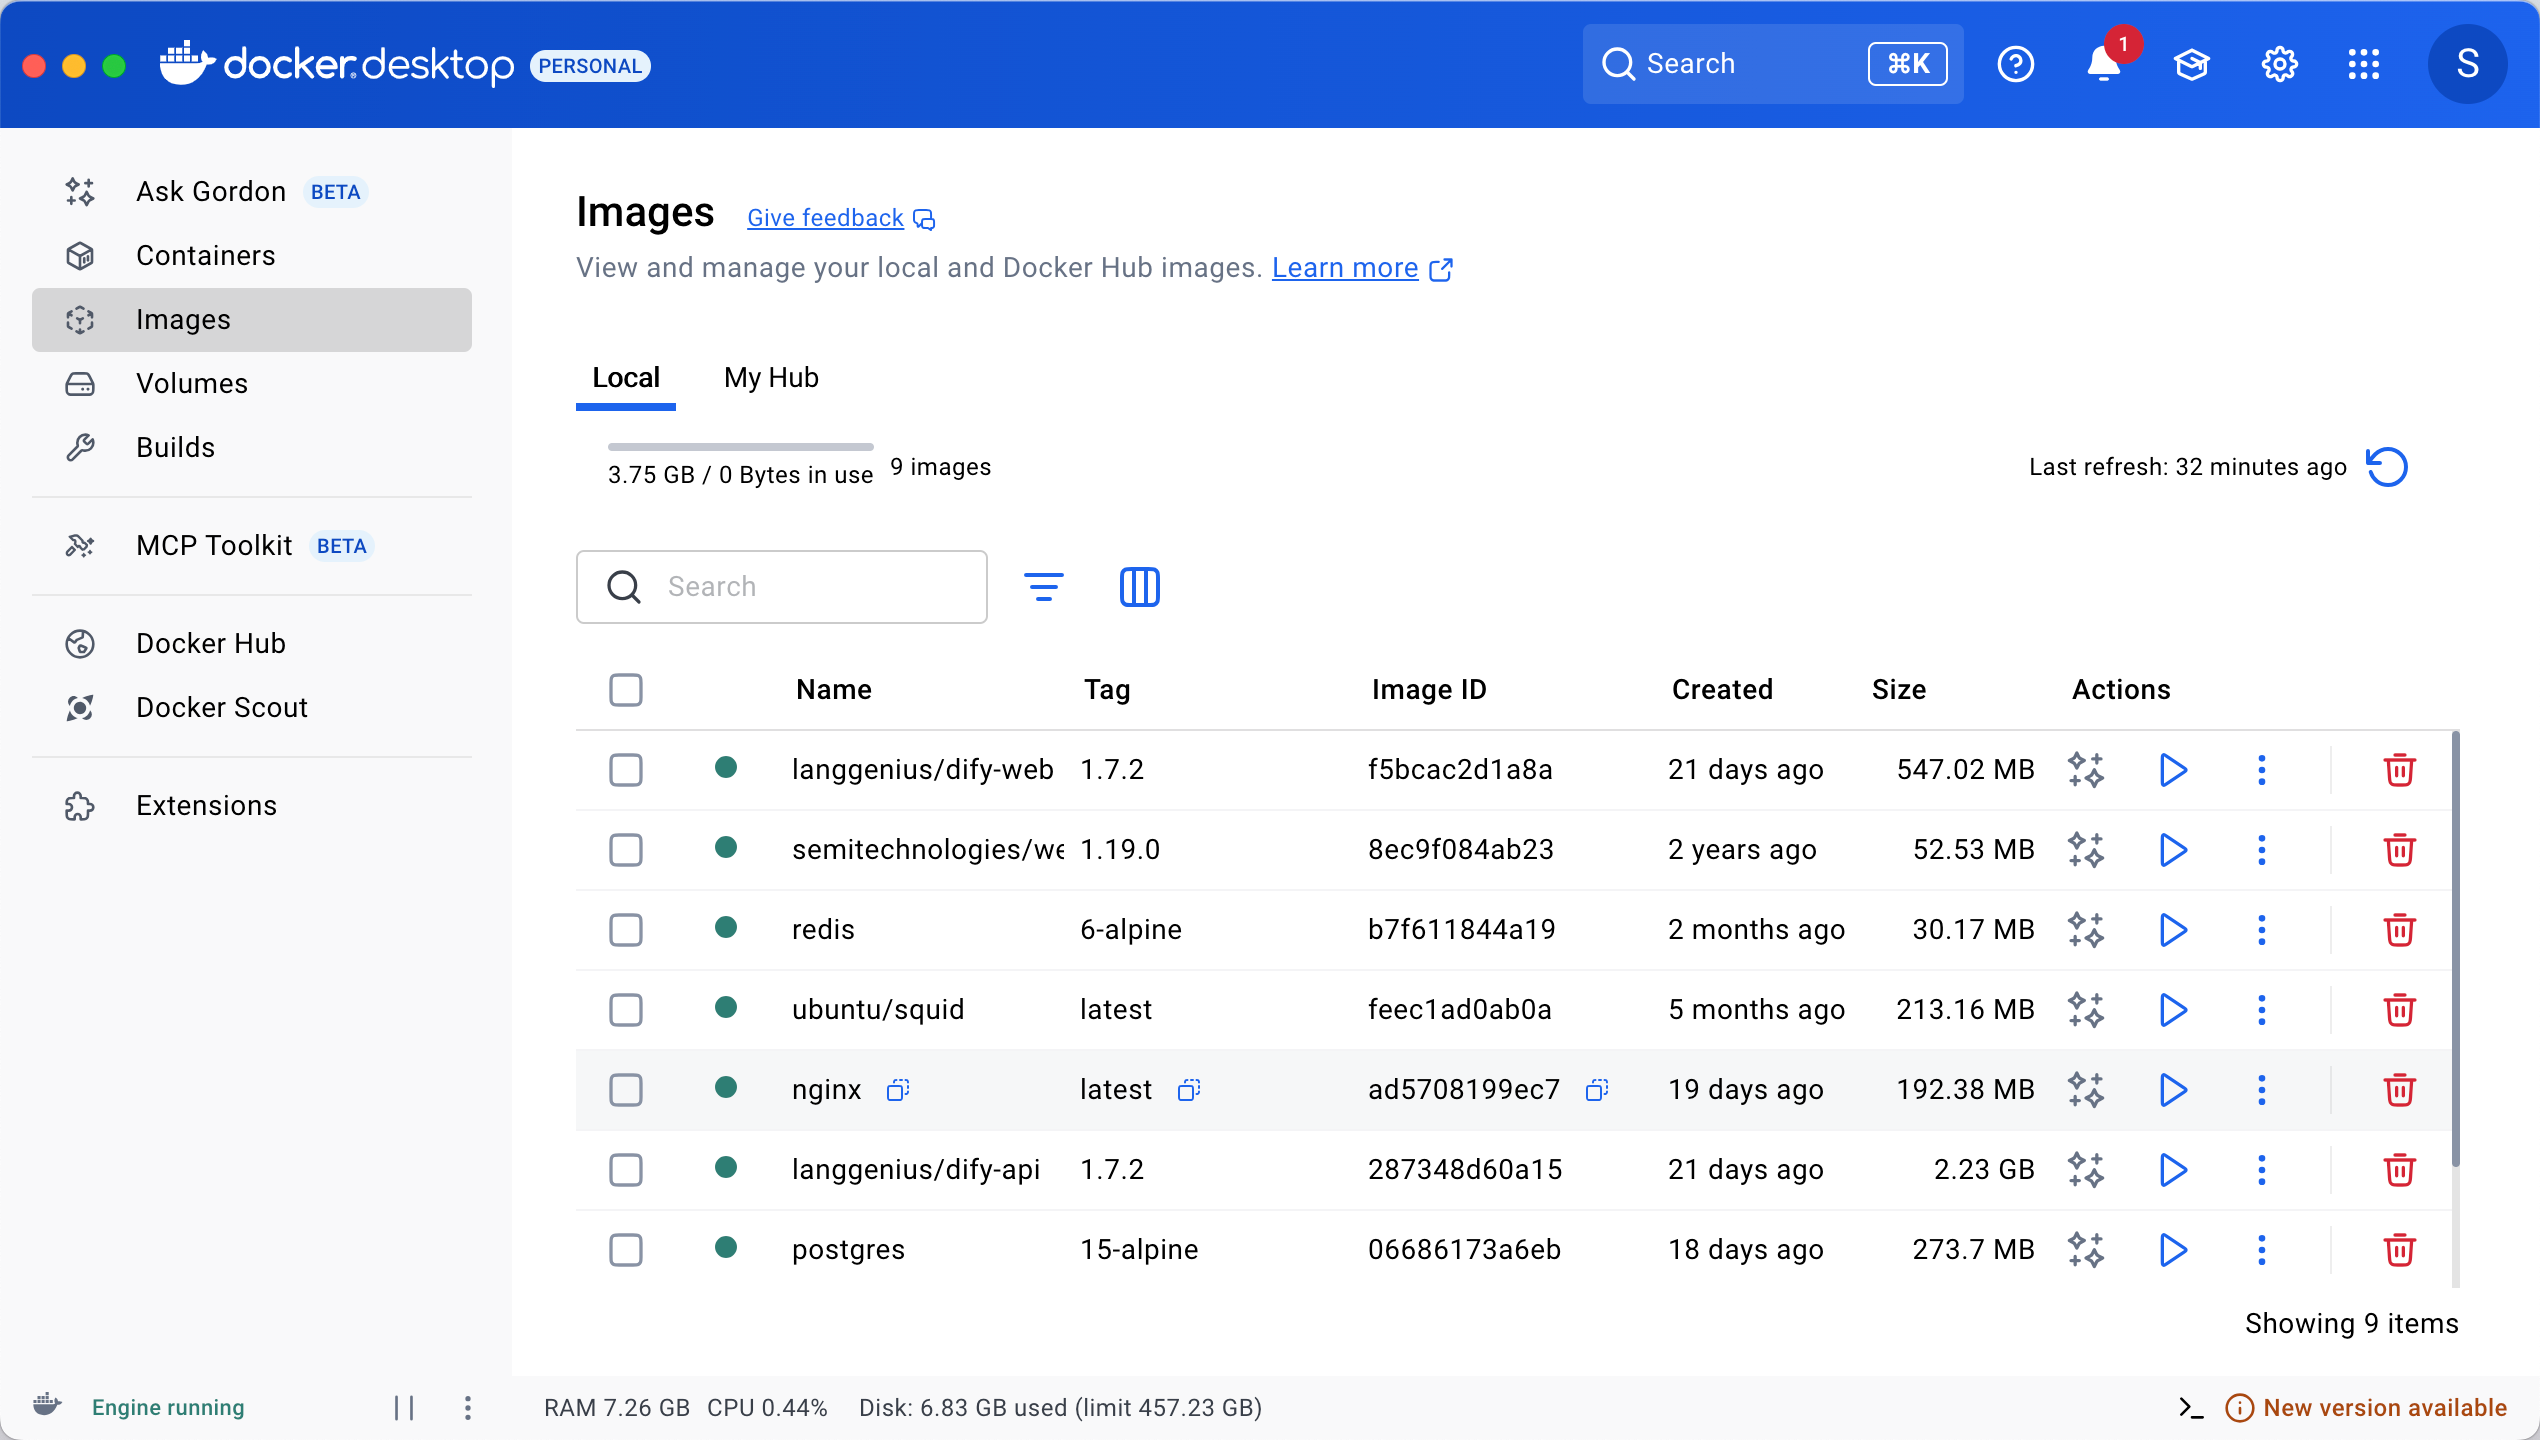Show more actions for langgenius/dify-api
Screen dimensions: 2540x1440
(x=2261, y=1170)
